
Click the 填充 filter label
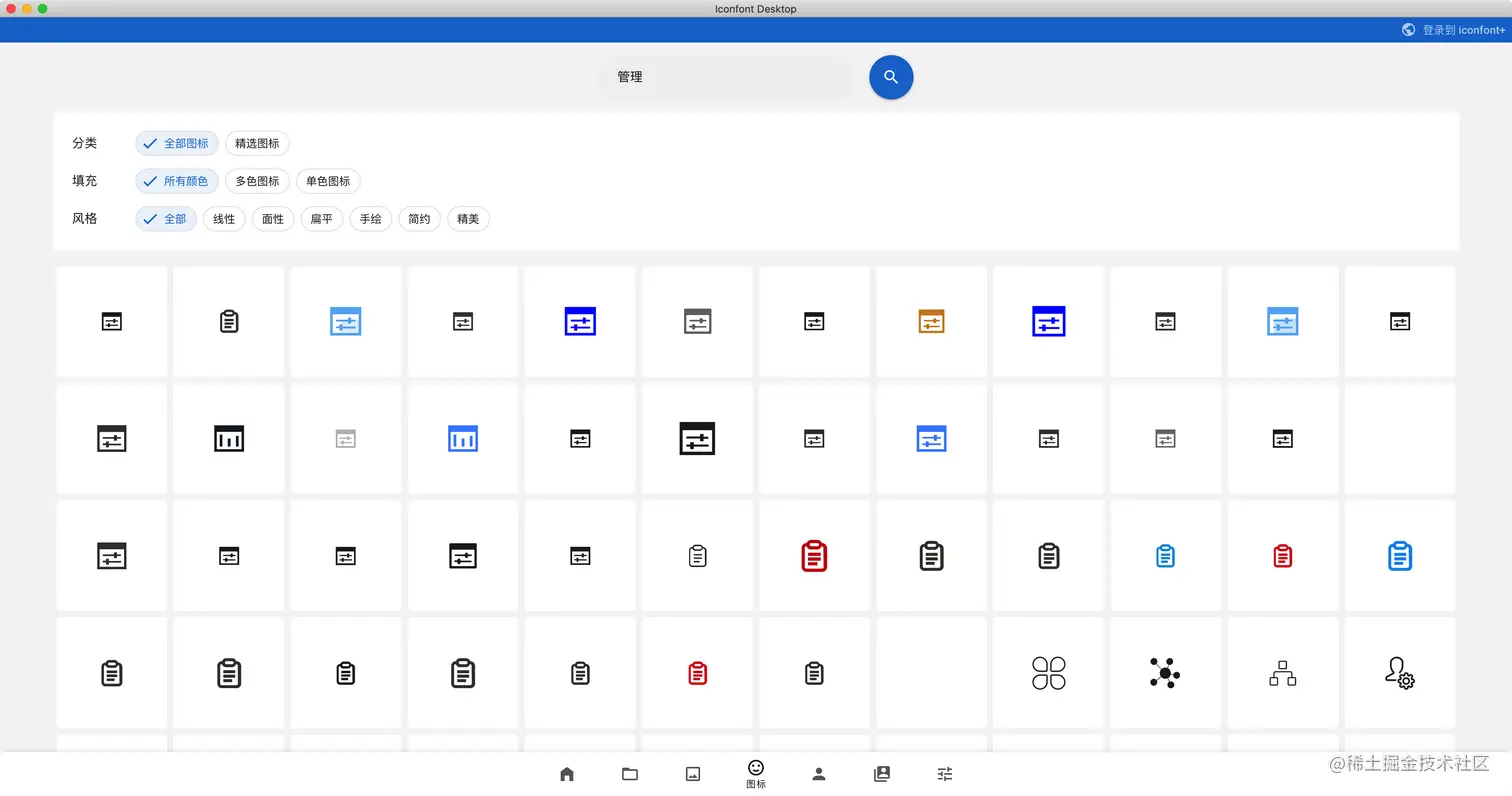[85, 181]
